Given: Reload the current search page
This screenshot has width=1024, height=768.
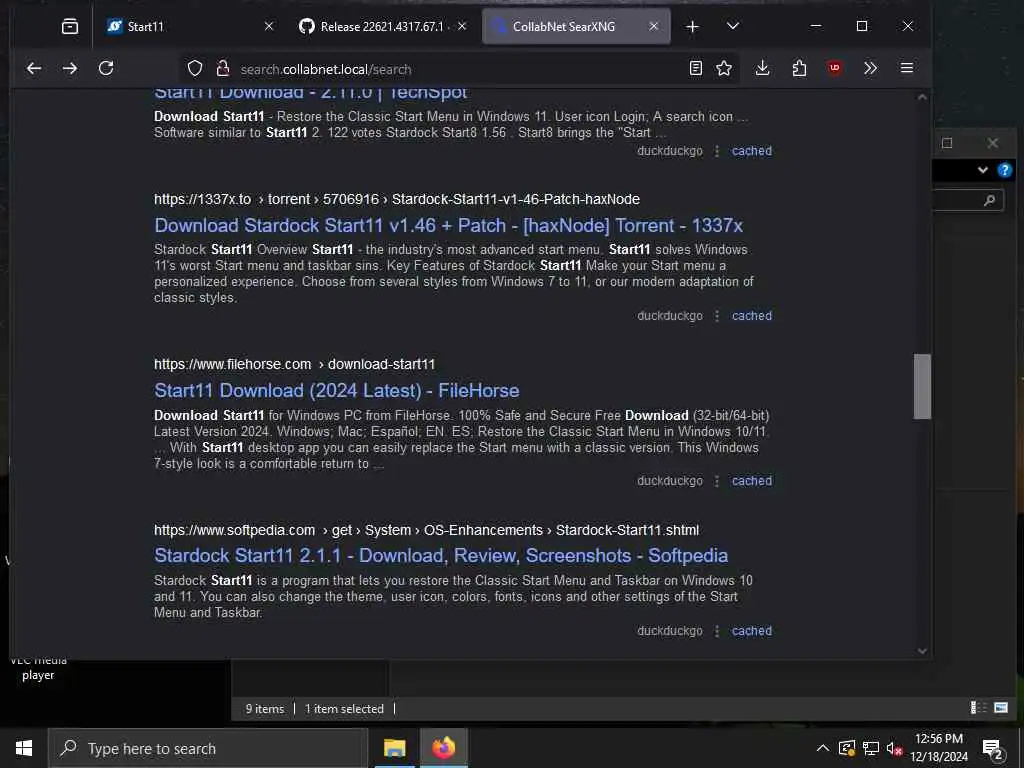Looking at the screenshot, I should click(106, 69).
